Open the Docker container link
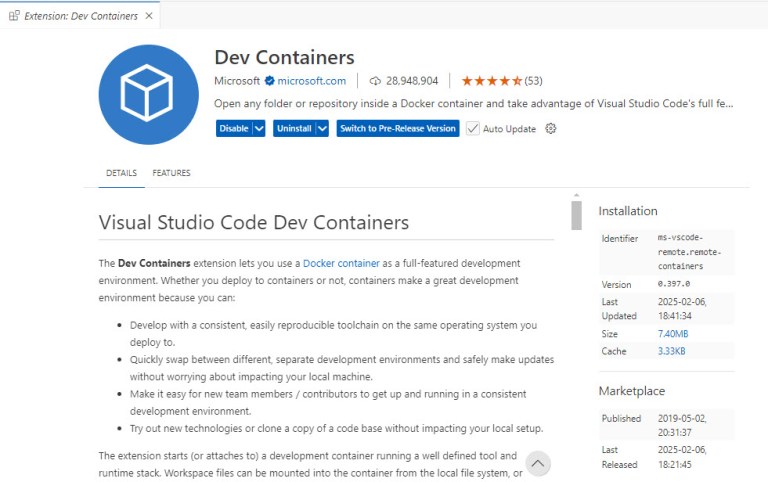The width and height of the screenshot is (768, 482). coord(341,263)
